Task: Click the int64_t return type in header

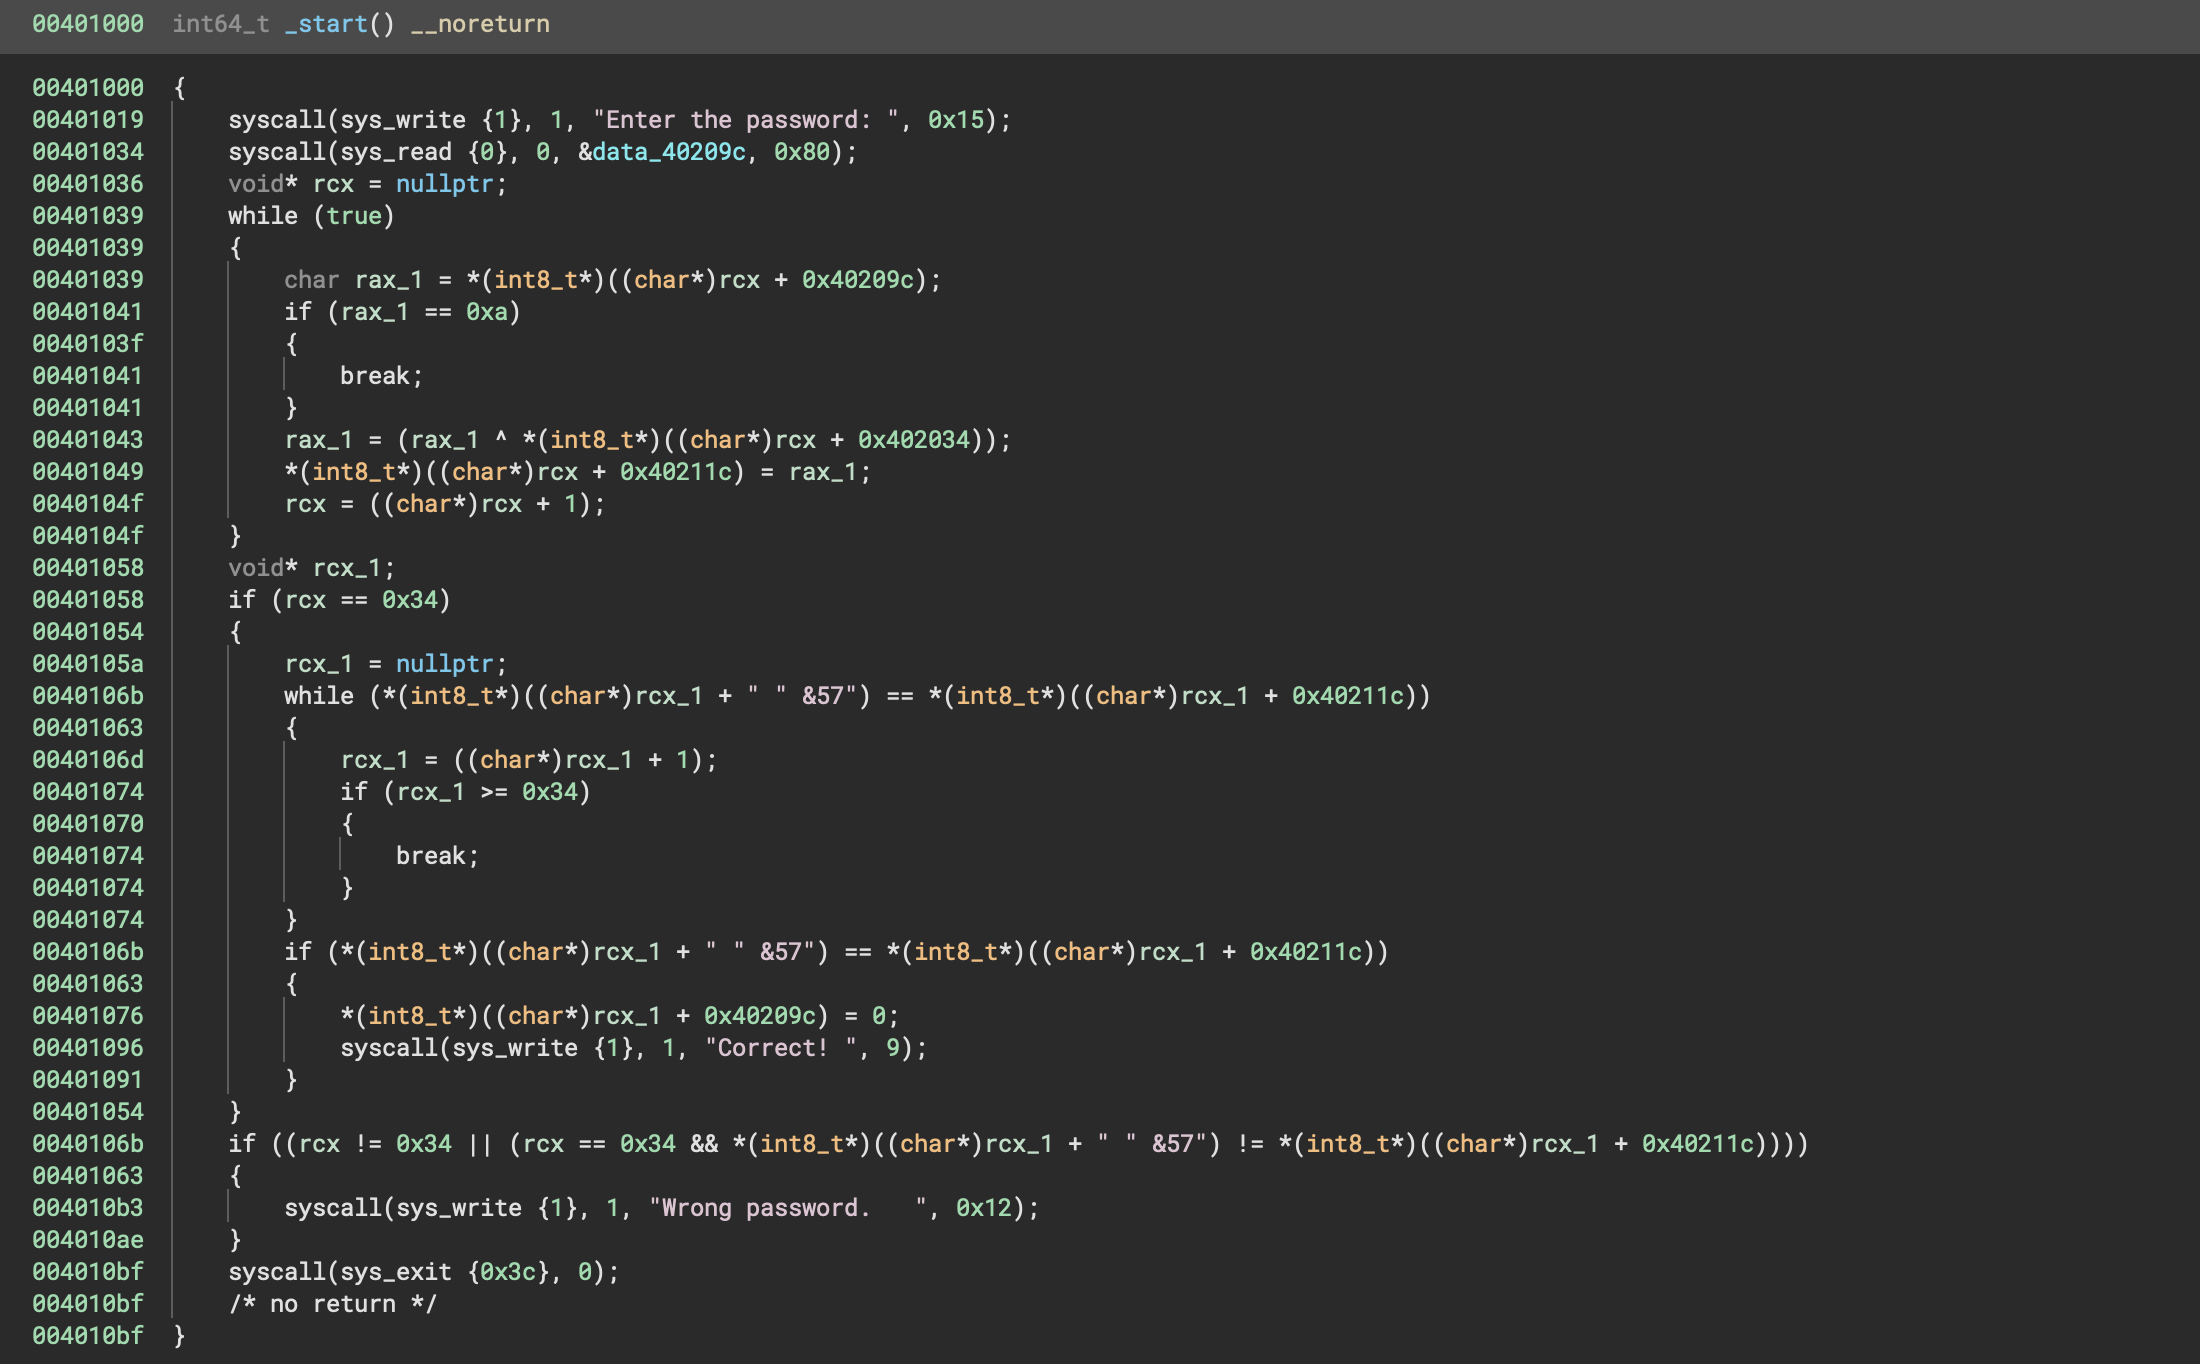Action: point(221,24)
